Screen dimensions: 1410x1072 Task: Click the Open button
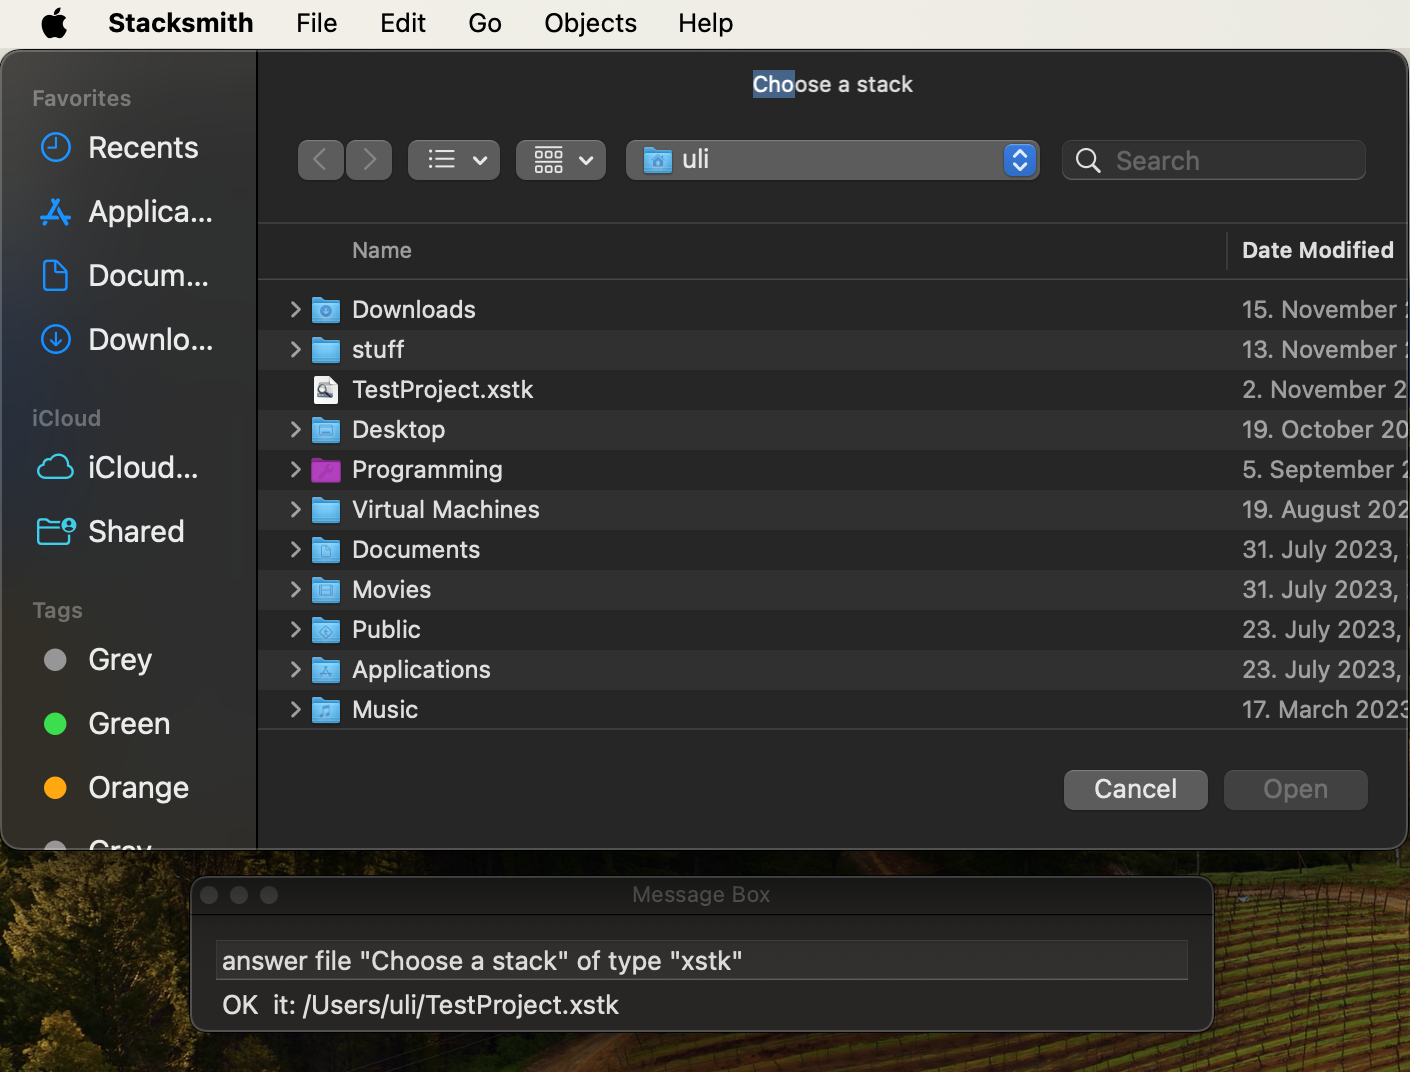(x=1296, y=790)
